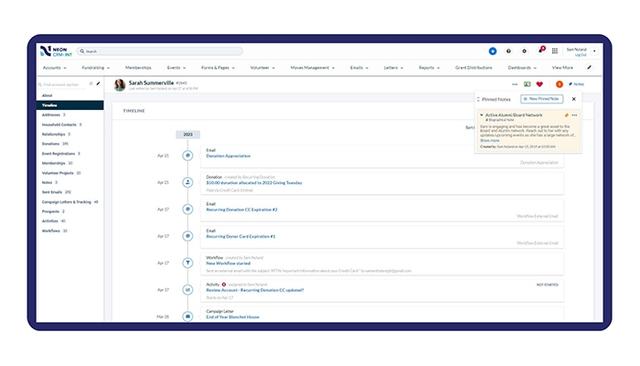The width and height of the screenshot is (640, 366).
Task: Open the Forms & Pages menu
Action: point(218,68)
